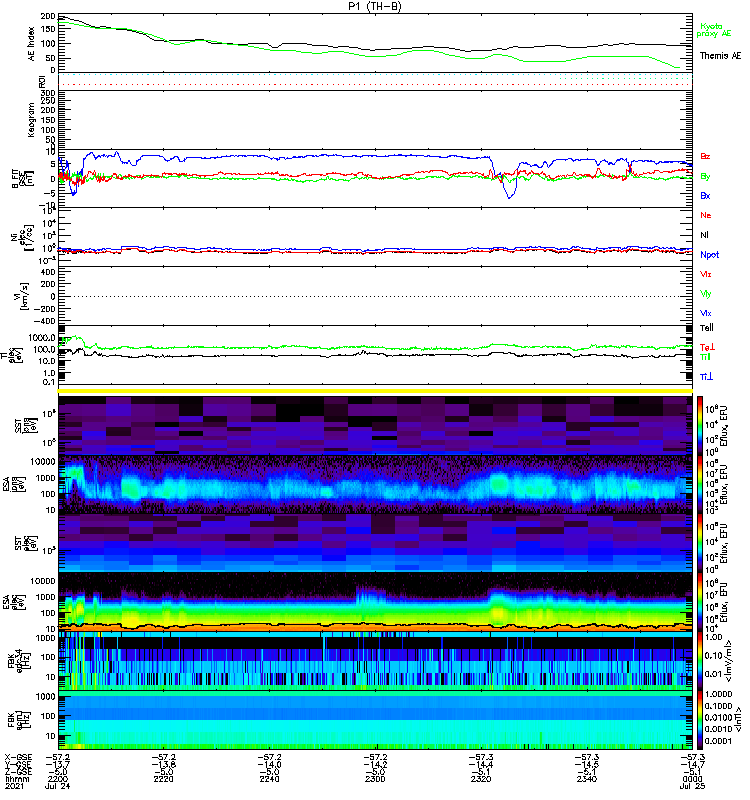Click the 2320 time tick label
This screenshot has width=750, height=800.
point(481,779)
